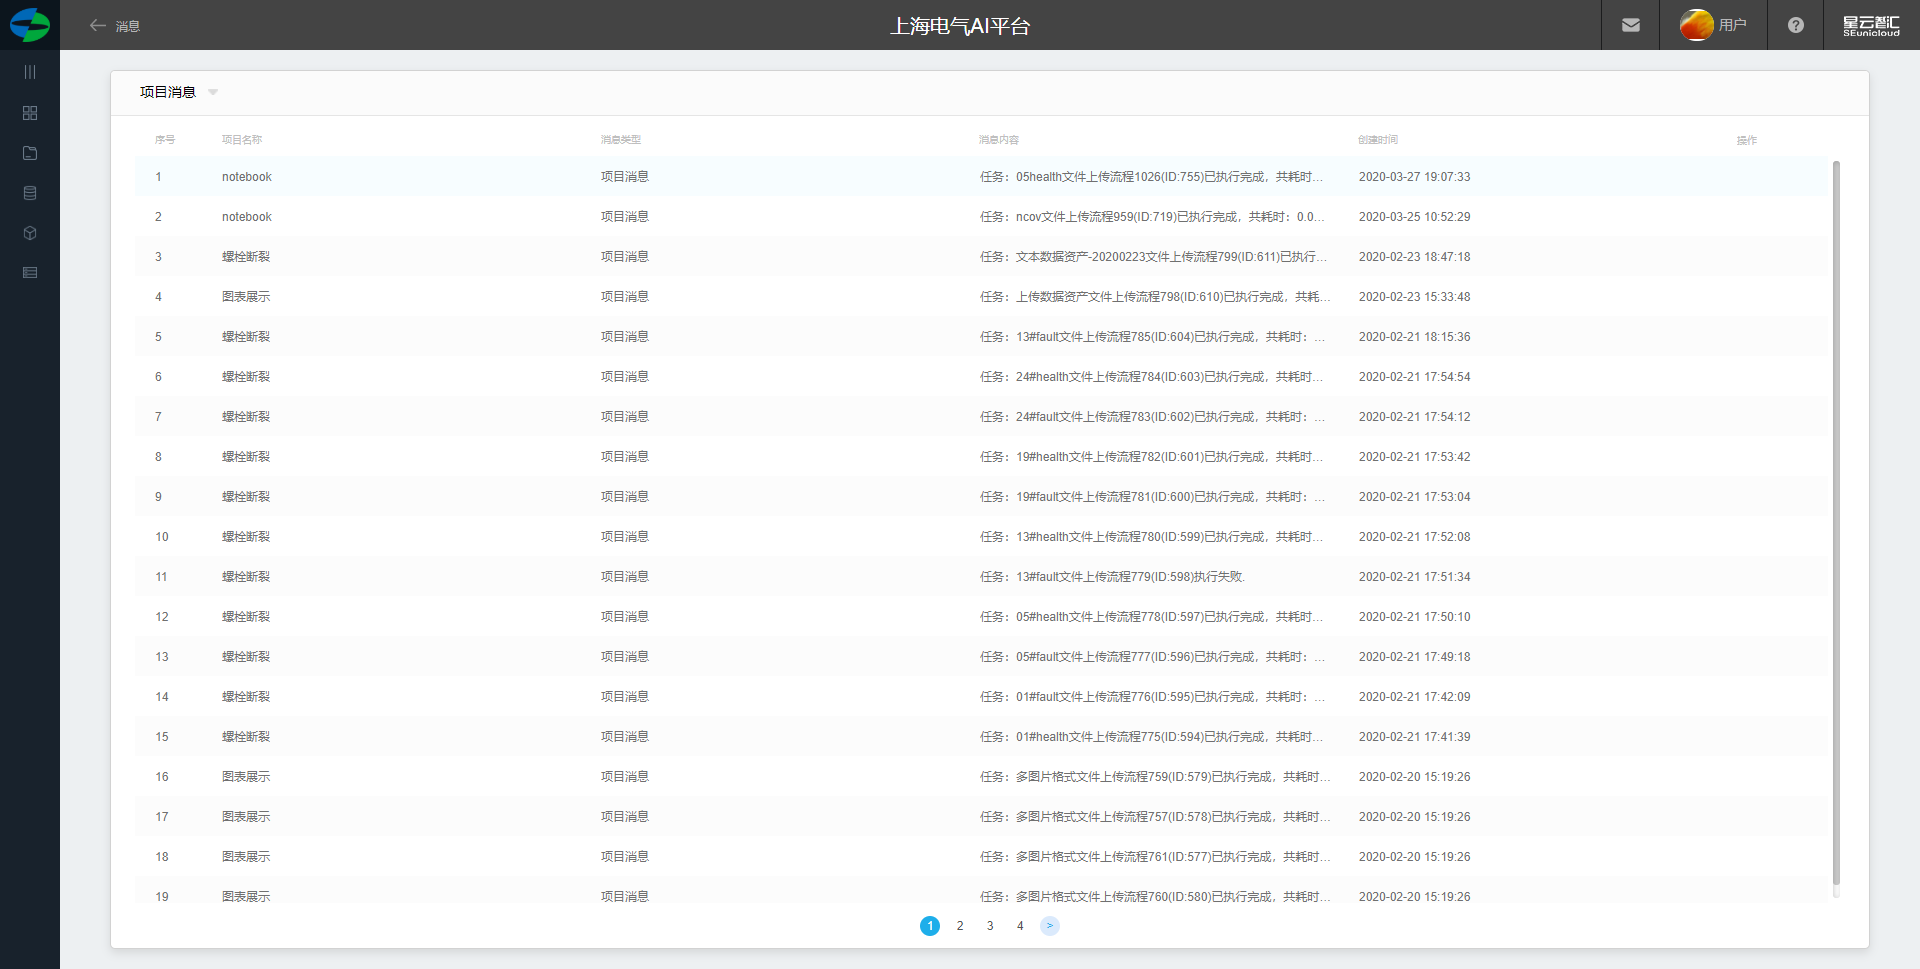Click 螺栓断裂 in row 3
1920x969 pixels.
pos(246,257)
